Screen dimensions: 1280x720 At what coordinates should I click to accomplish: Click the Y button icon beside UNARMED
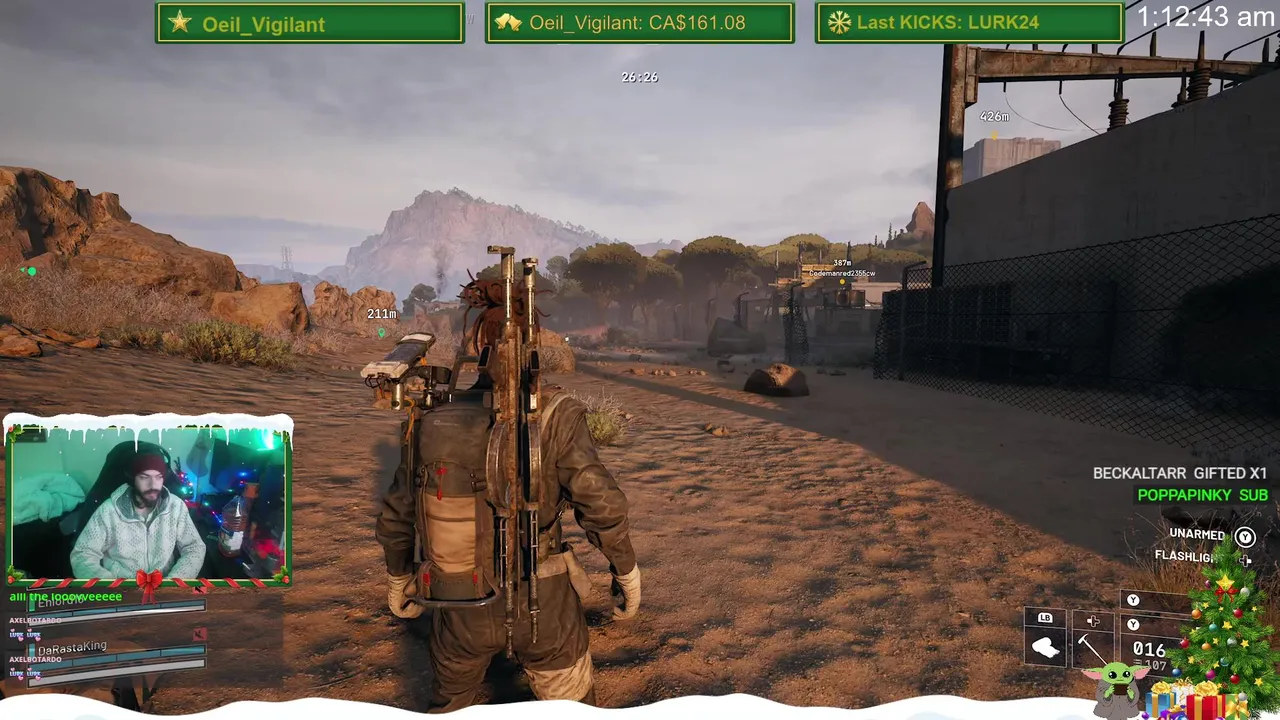(x=1245, y=537)
